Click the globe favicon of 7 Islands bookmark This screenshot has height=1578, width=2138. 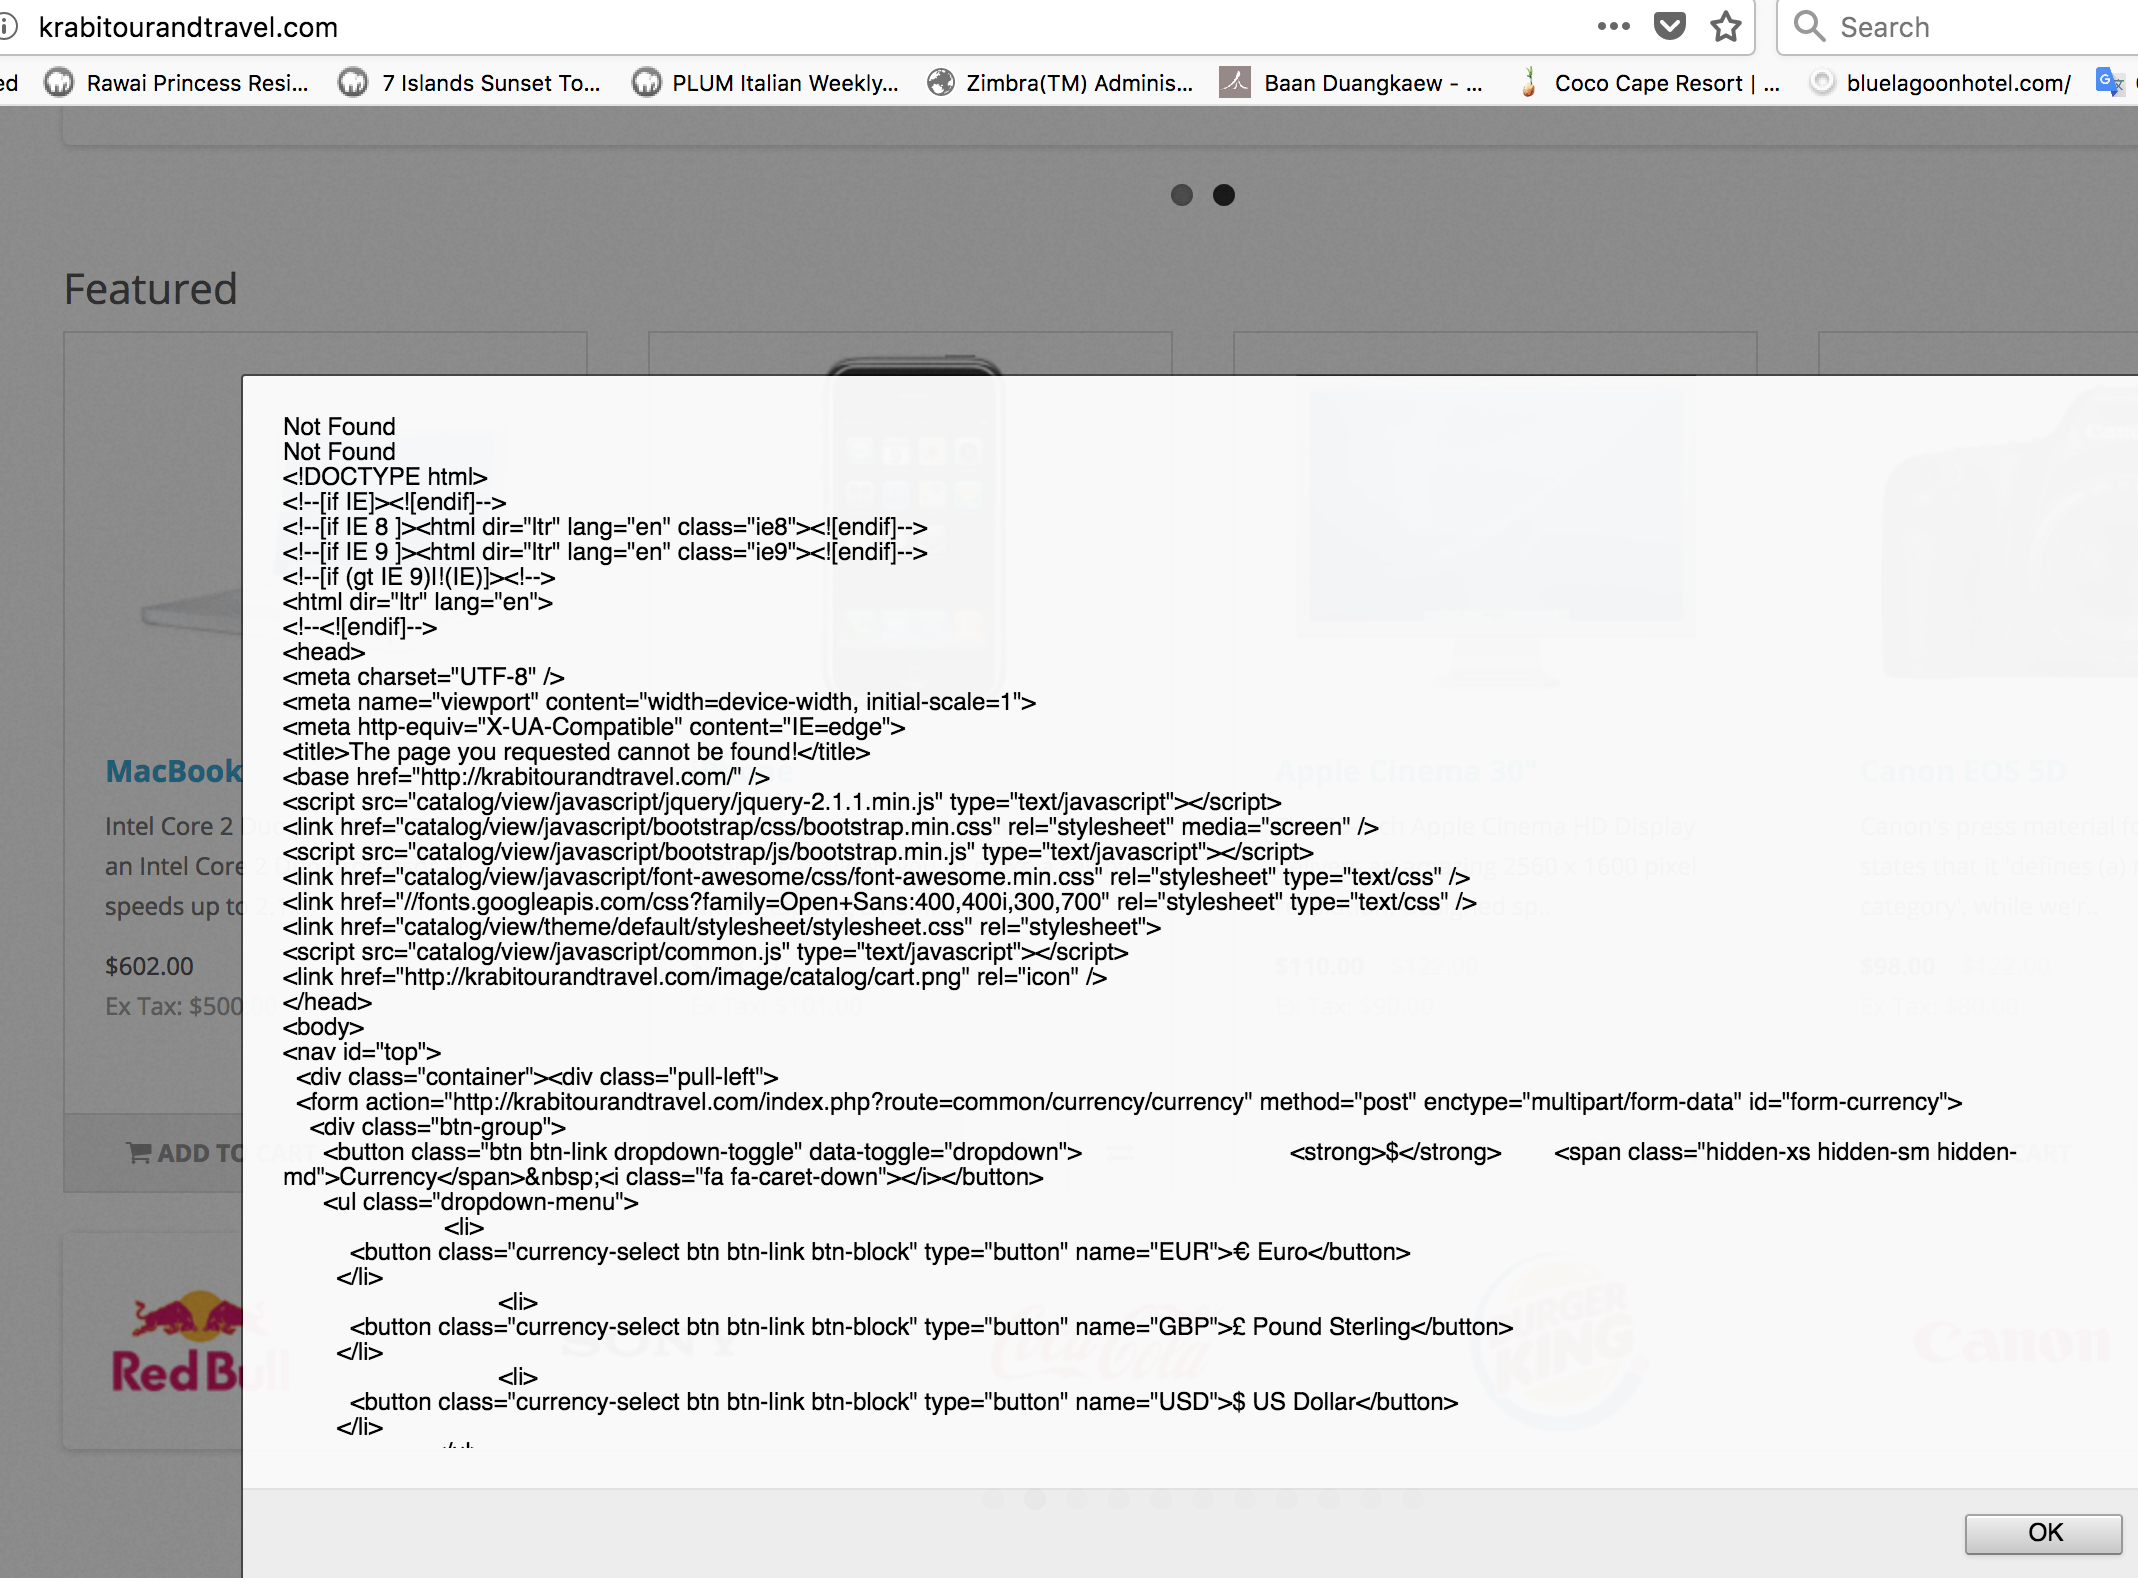tap(352, 82)
